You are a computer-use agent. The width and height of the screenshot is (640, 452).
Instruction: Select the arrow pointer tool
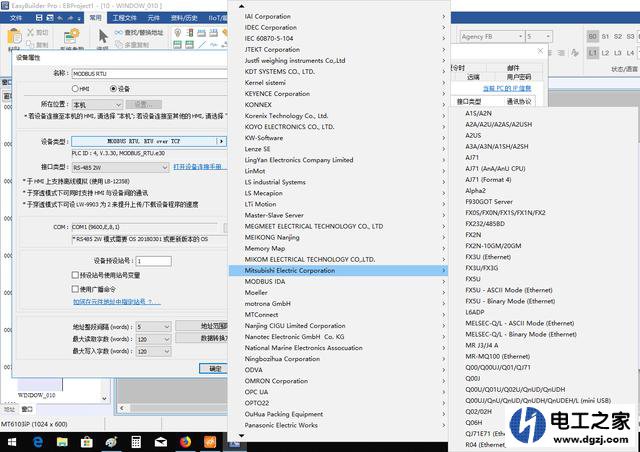pyautogui.click(x=103, y=36)
